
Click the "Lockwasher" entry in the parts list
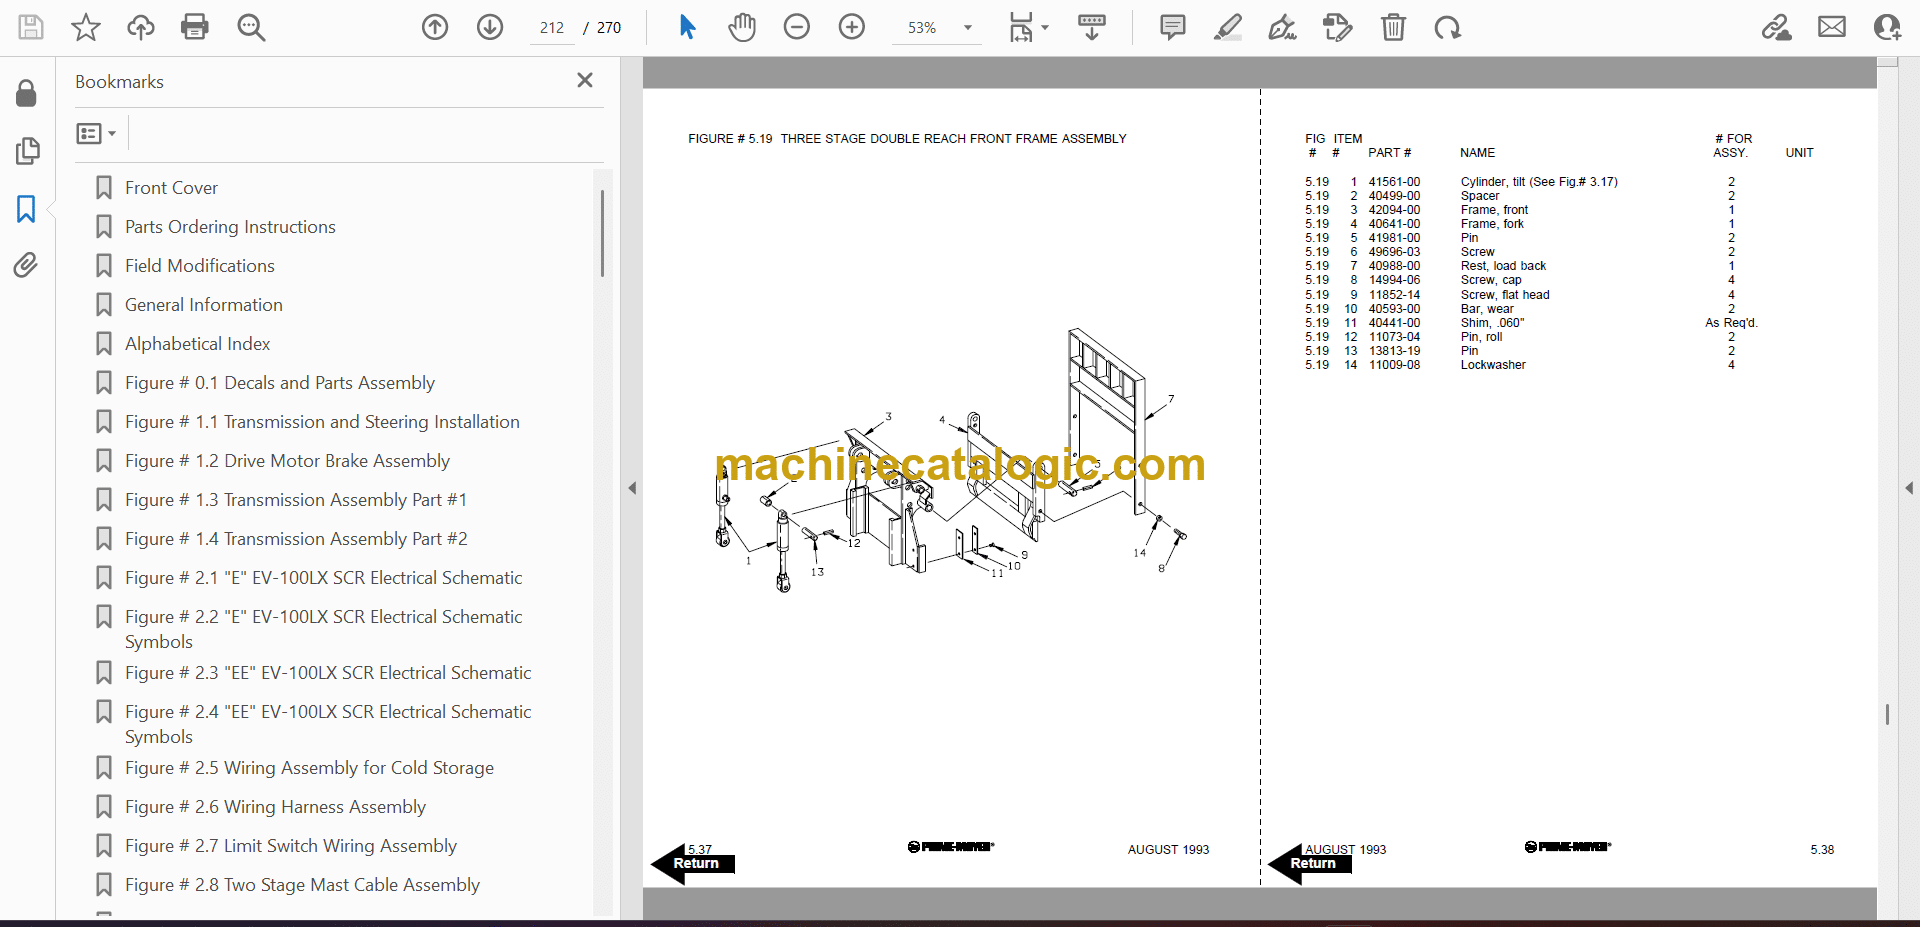(1493, 365)
